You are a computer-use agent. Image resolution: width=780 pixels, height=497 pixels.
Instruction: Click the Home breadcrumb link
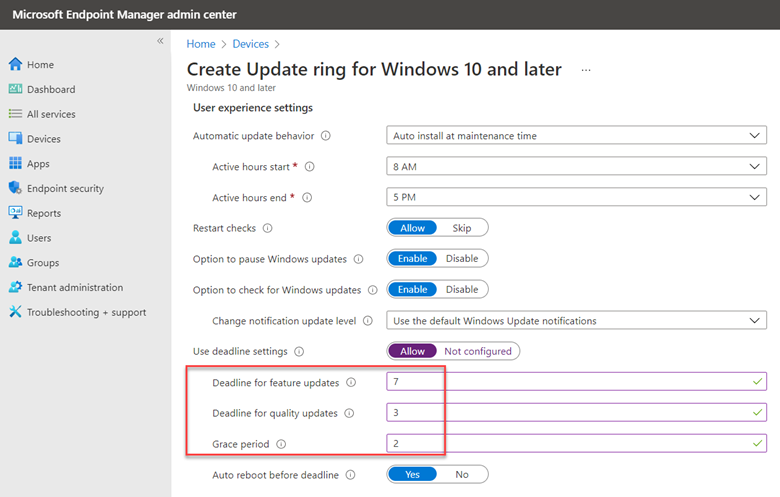[x=201, y=44]
